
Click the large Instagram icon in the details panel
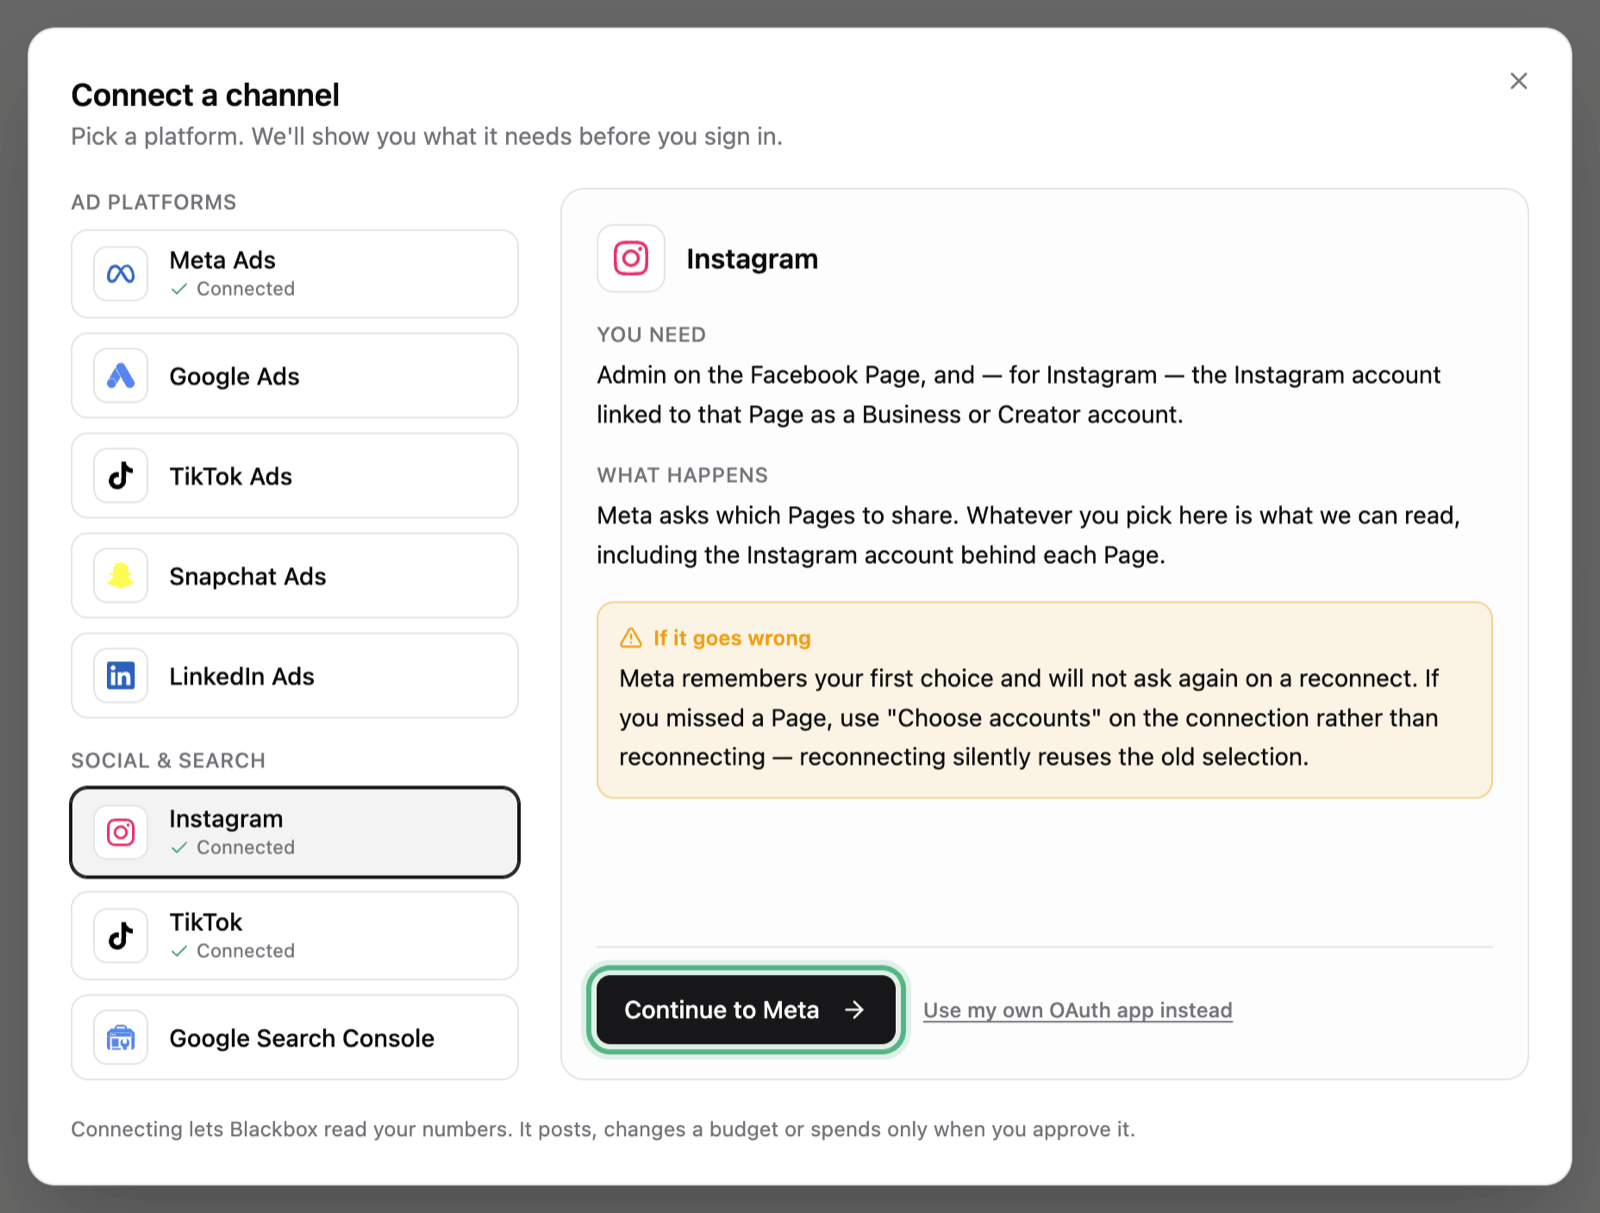click(631, 259)
